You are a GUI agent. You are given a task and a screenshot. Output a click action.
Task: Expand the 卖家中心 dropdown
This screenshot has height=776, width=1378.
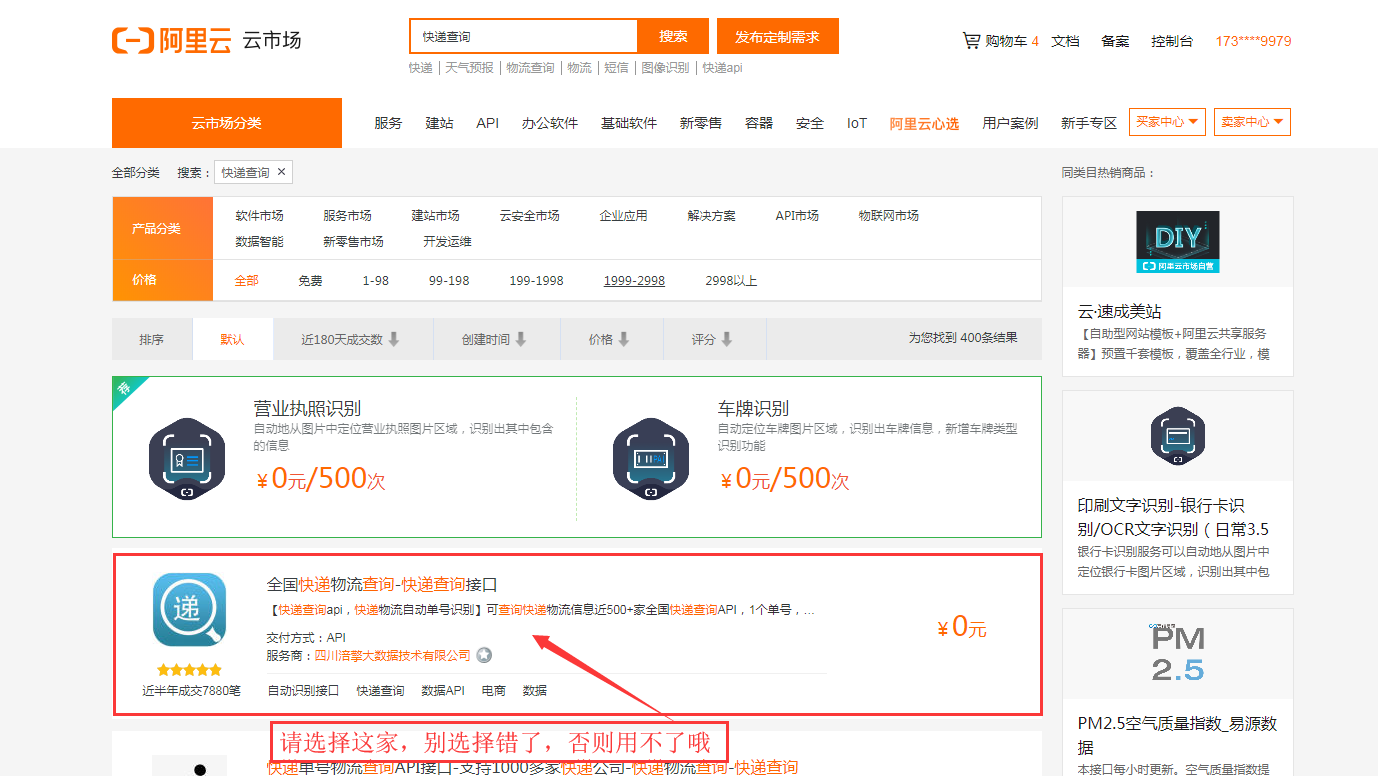coord(1252,122)
